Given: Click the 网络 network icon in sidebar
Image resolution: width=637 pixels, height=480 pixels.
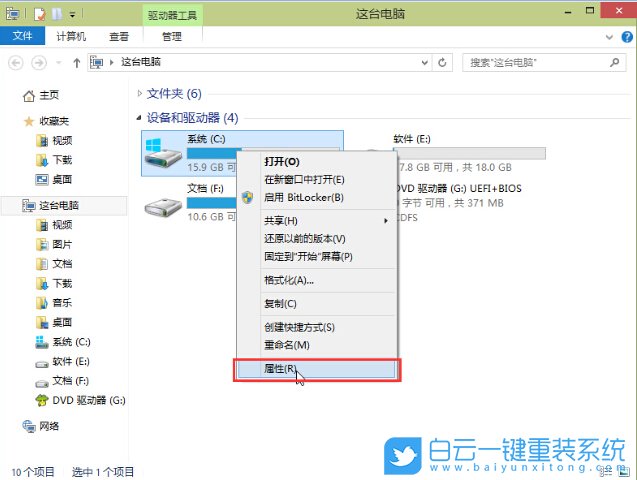Looking at the screenshot, I should 29,426.
